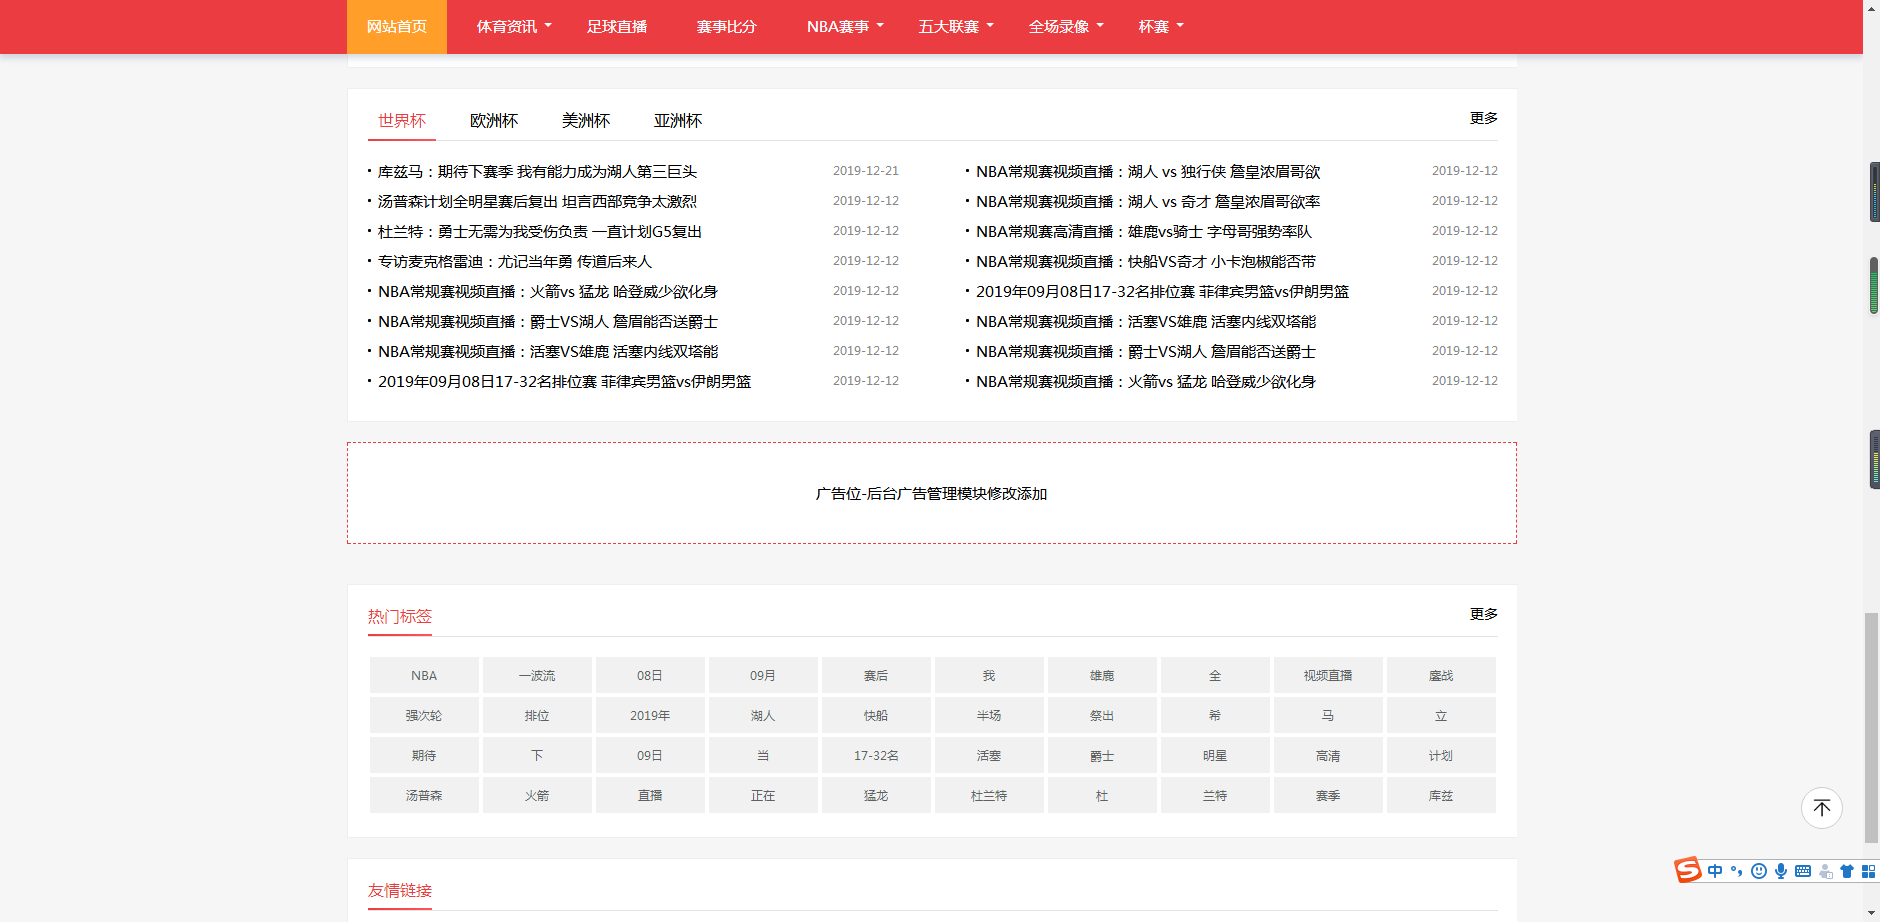Toggle Chinese punctuation mode in Sogou bar
Image resolution: width=1880 pixels, height=922 pixels.
pyautogui.click(x=1737, y=871)
